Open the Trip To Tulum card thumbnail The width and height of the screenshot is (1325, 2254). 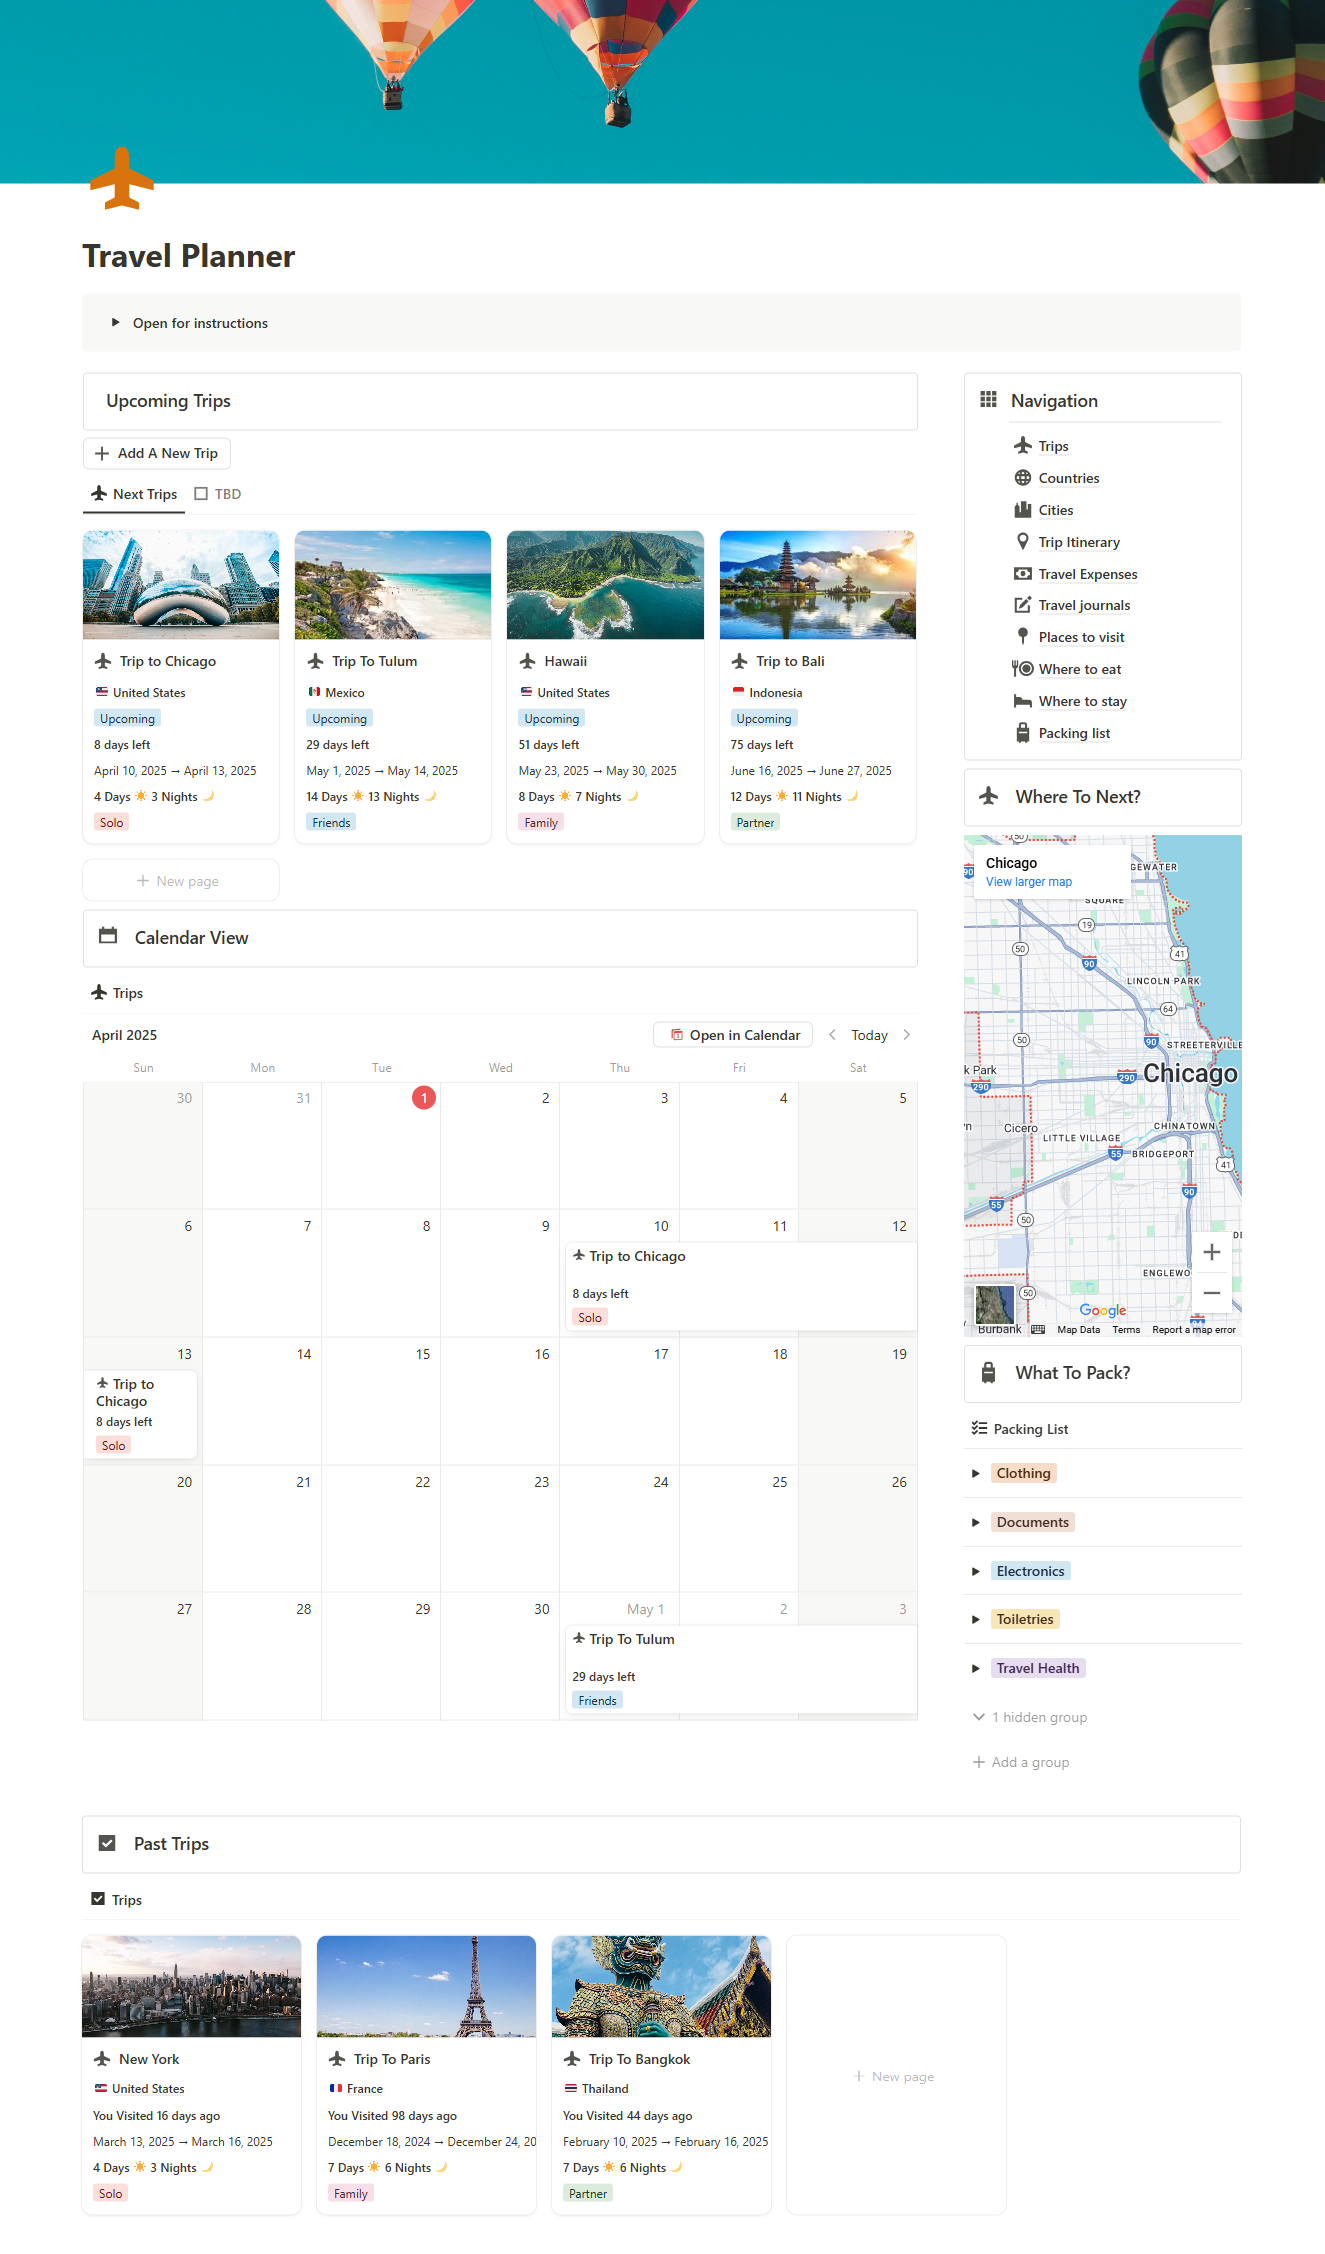[393, 585]
